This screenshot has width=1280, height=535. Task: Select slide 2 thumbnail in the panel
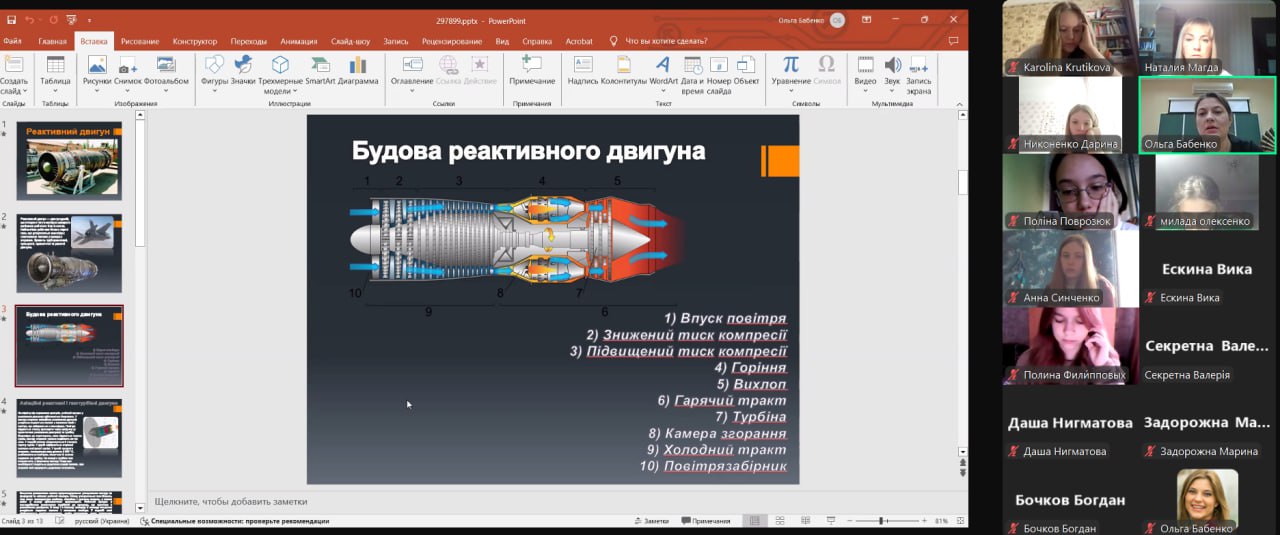pyautogui.click(x=69, y=253)
